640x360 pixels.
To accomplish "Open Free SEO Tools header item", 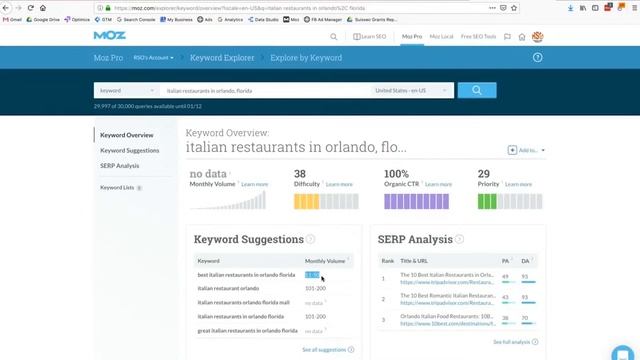I will pos(478,36).
